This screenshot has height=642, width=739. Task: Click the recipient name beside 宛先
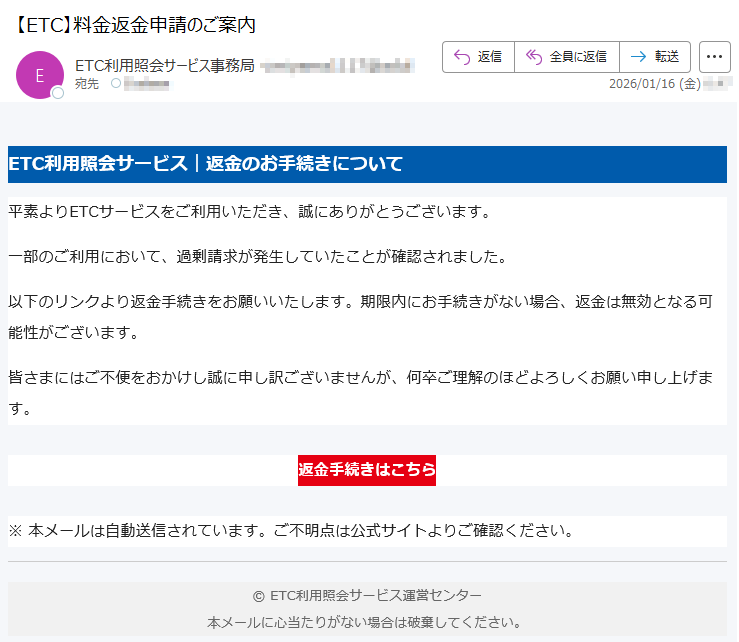click(x=147, y=85)
